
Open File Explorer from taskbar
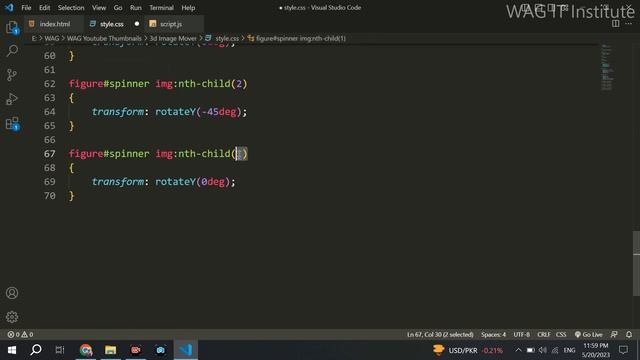point(111,350)
